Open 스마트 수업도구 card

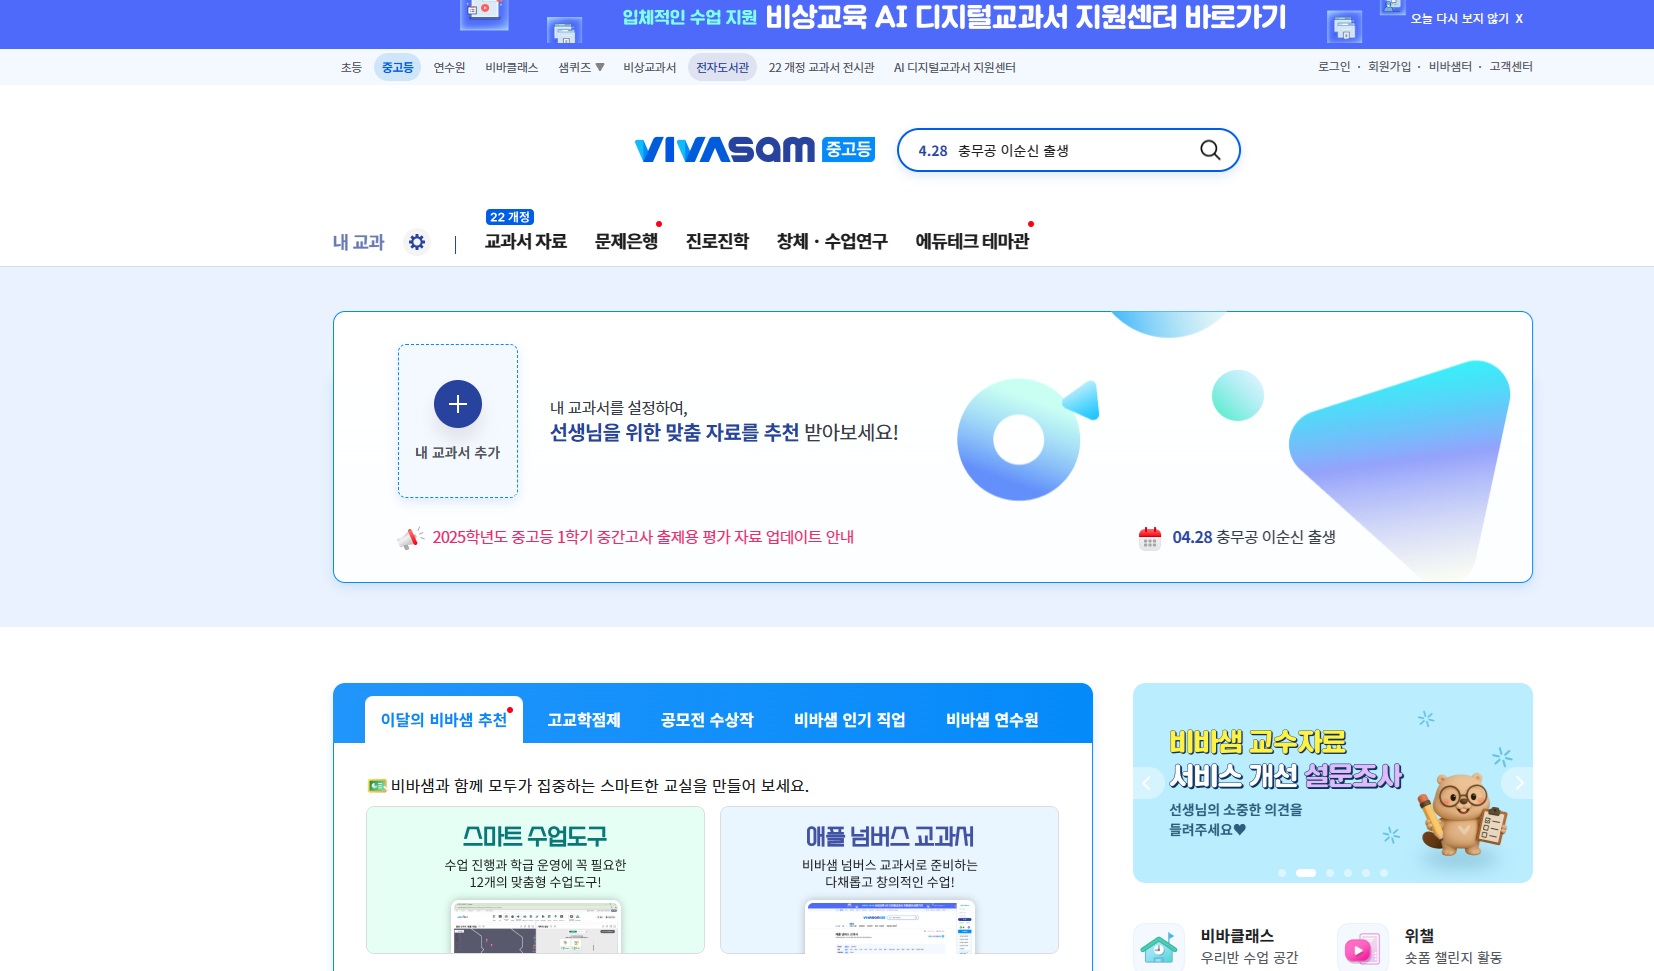(535, 880)
